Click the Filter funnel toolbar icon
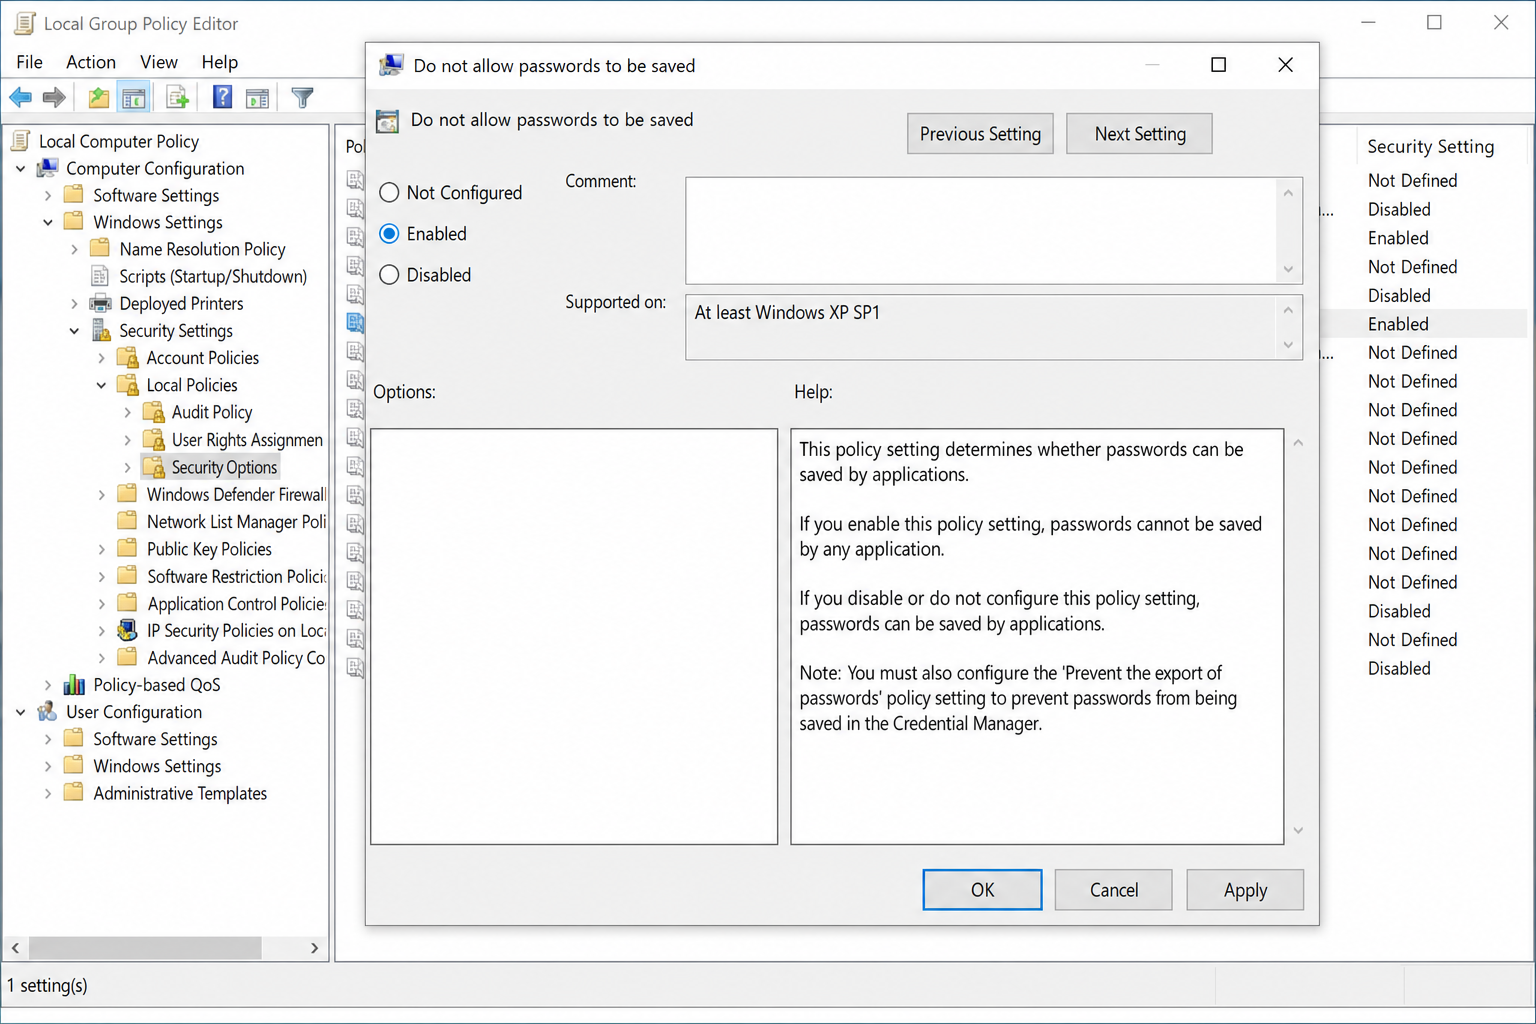Screen dimensions: 1536x1024 [x=302, y=97]
